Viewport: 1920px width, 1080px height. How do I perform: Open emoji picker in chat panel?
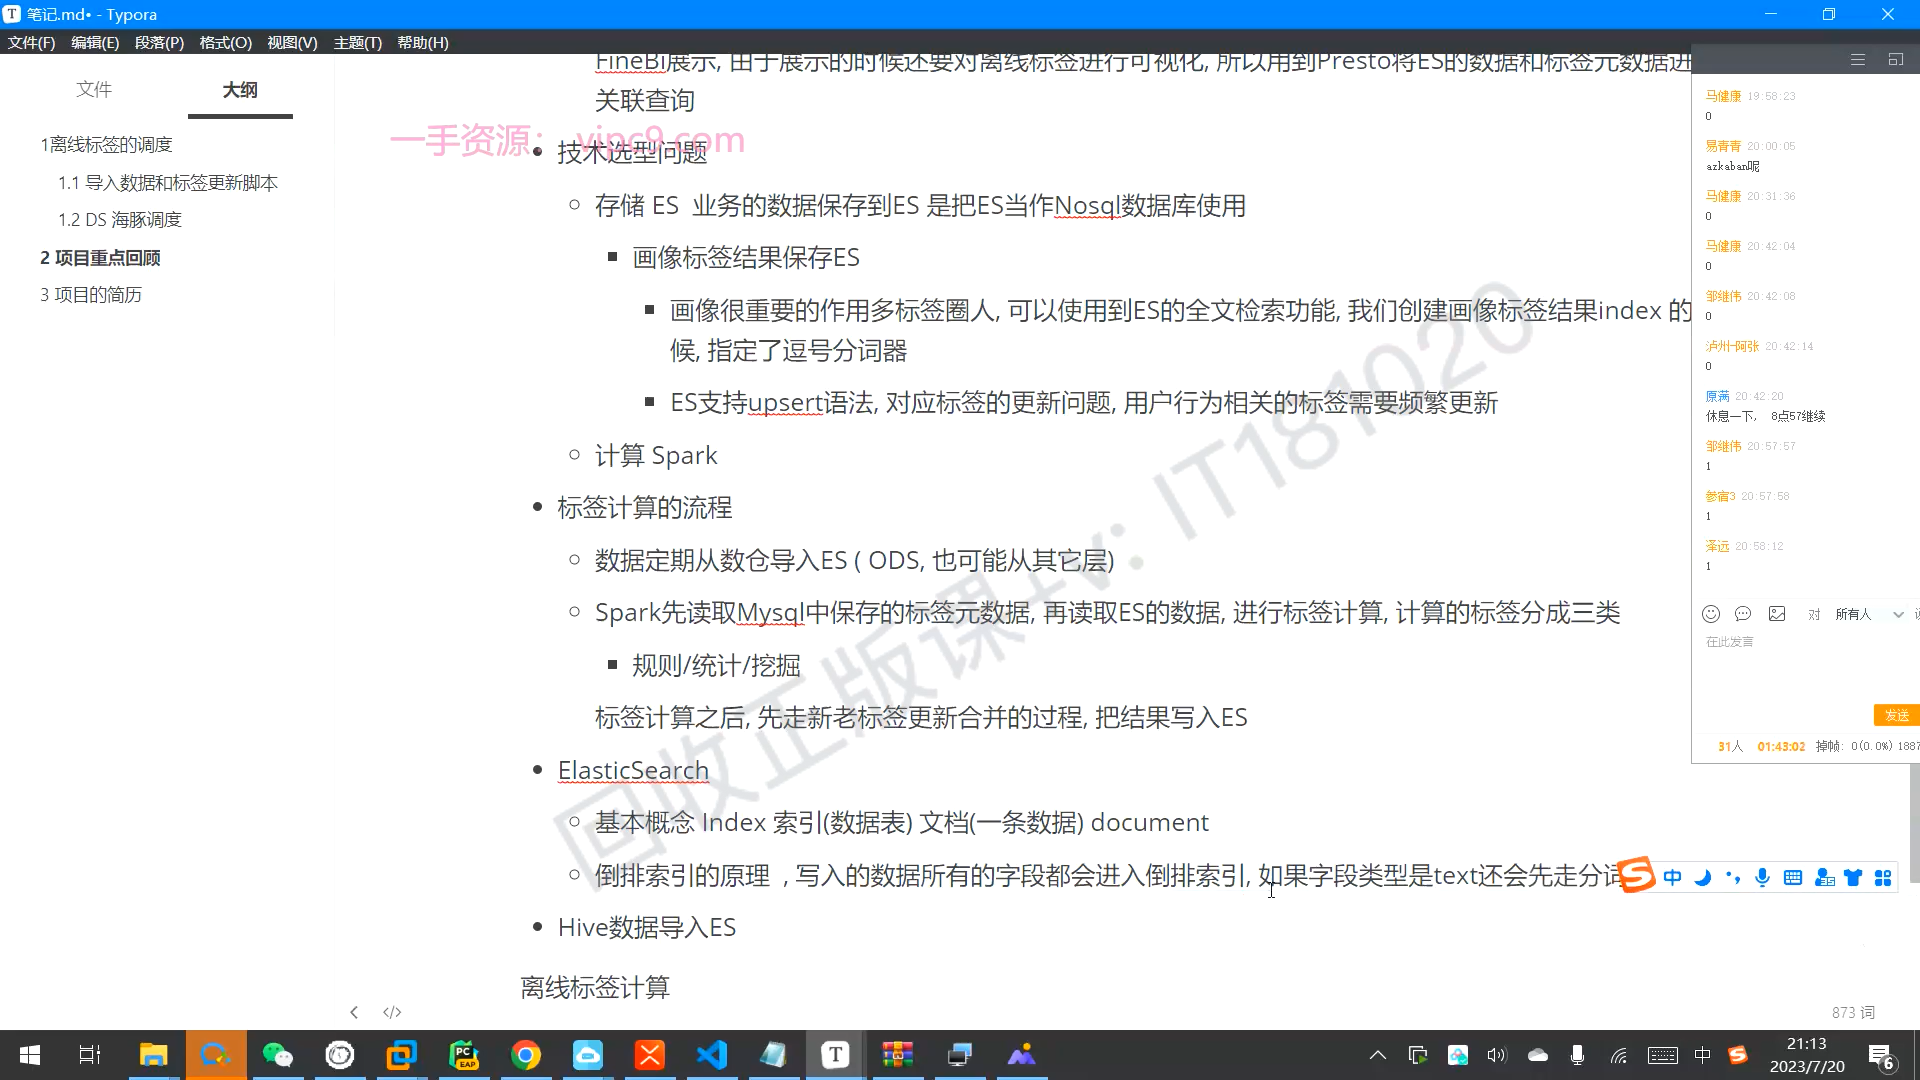[1711, 614]
